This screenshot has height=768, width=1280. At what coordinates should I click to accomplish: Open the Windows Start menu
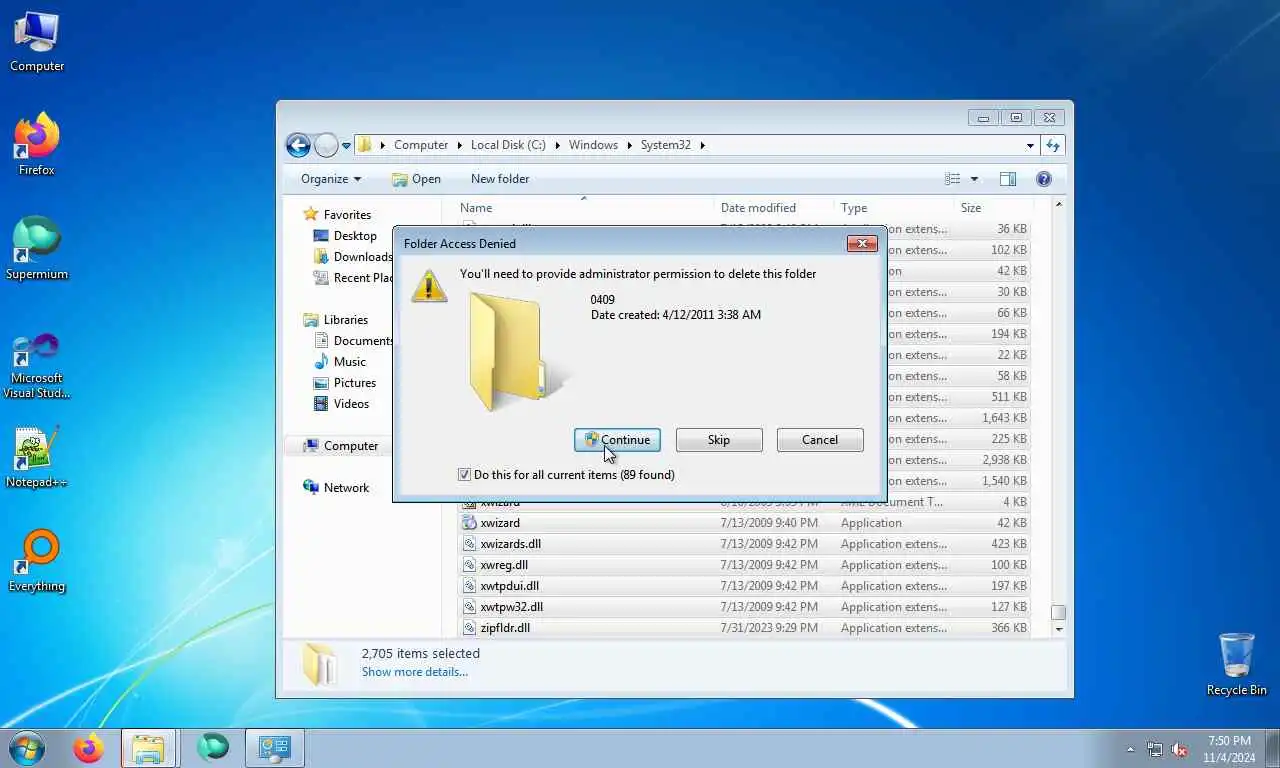click(x=27, y=748)
